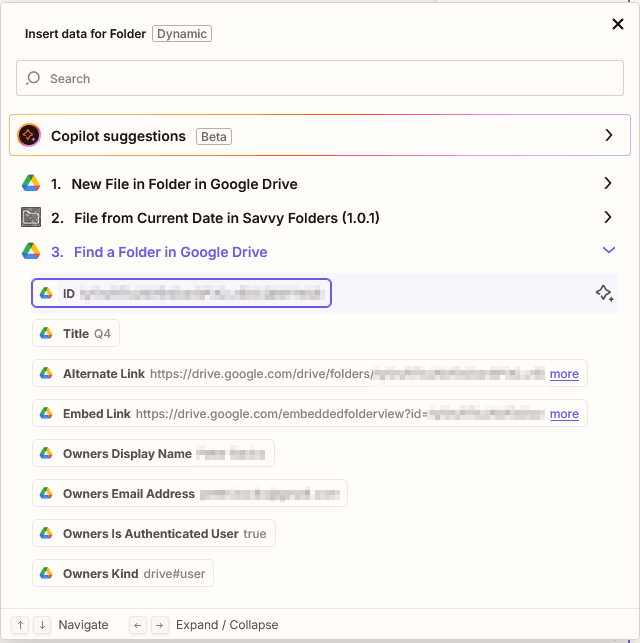The height and width of the screenshot is (643, 640).
Task: Click the Insert data for Folder heading
Action: [85, 34]
